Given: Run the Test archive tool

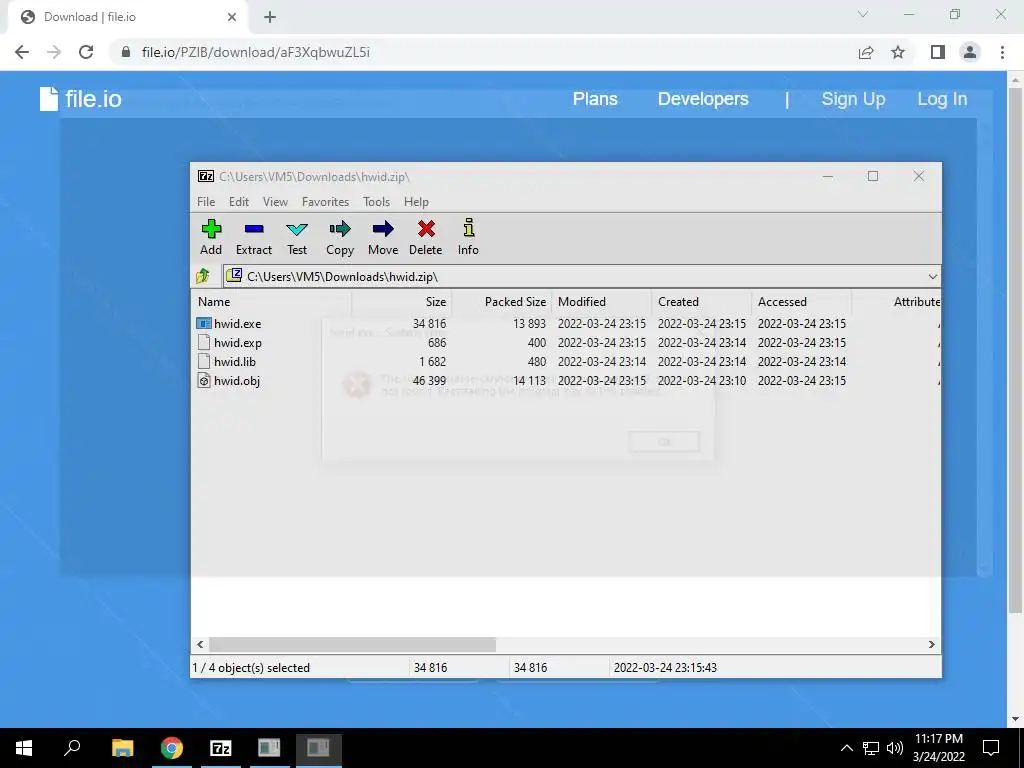Looking at the screenshot, I should click(x=296, y=237).
